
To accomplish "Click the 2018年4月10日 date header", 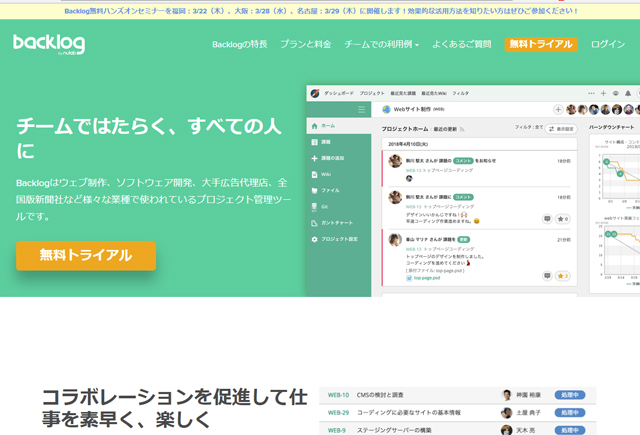I will [408, 144].
